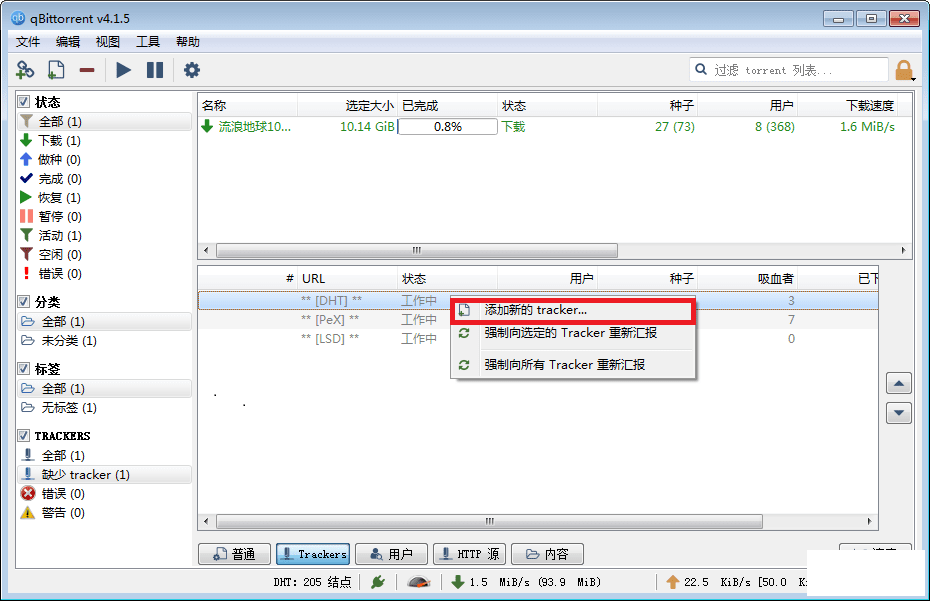Screen dimensions: 930x601
Task: Move tracker up with the up arrow button
Action: pos(899,383)
